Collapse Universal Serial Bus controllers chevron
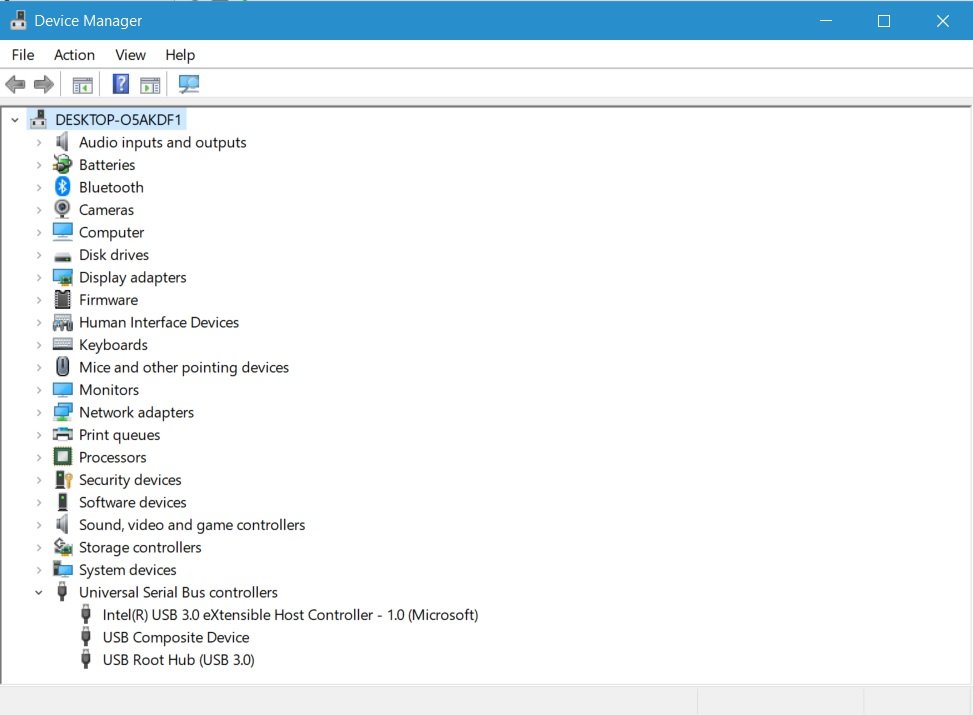Screen dimensions: 973x715 pos(38,593)
